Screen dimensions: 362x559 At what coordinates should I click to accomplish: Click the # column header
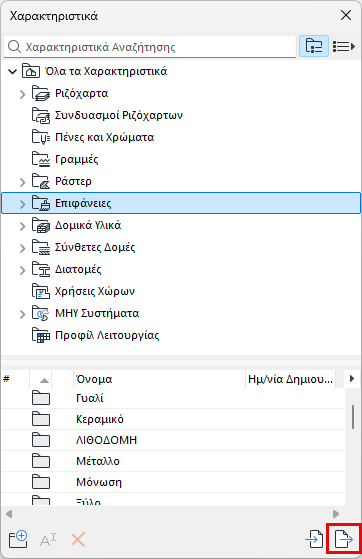15,379
